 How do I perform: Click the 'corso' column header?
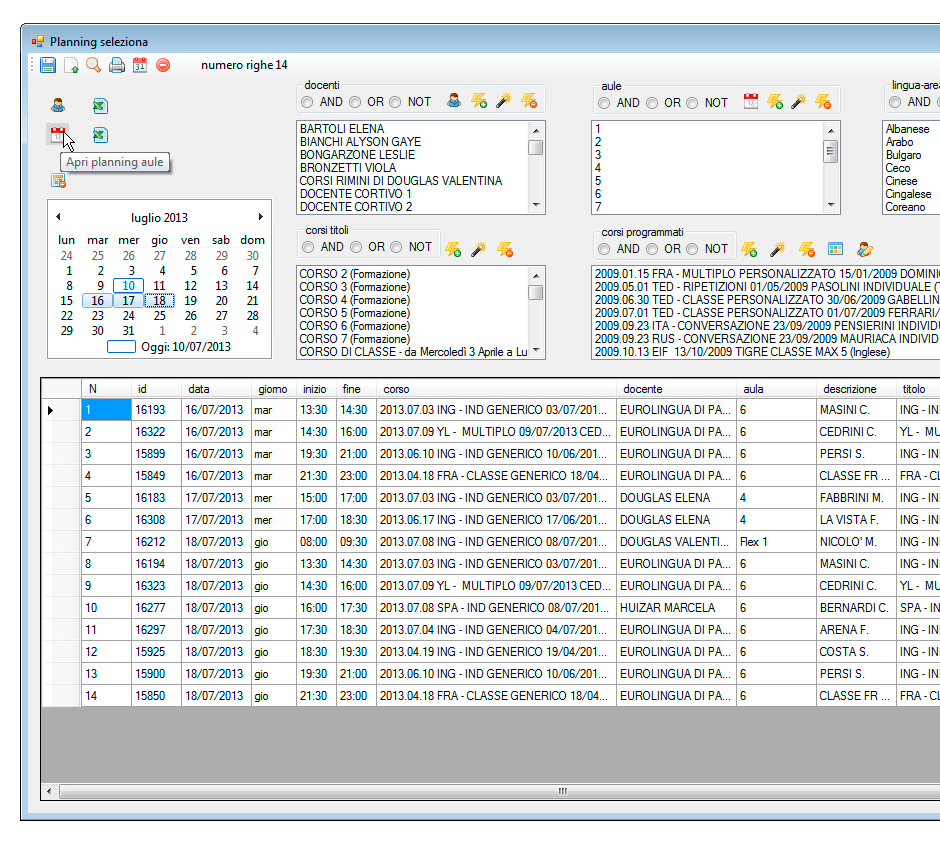click(x=496, y=389)
